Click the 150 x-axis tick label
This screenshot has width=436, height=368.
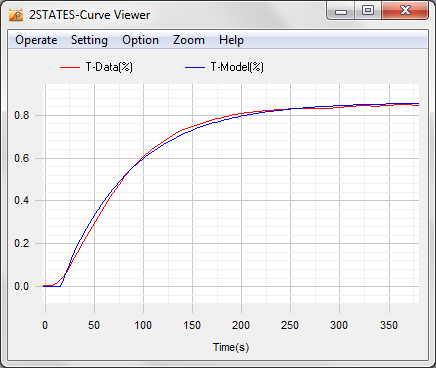(192, 325)
